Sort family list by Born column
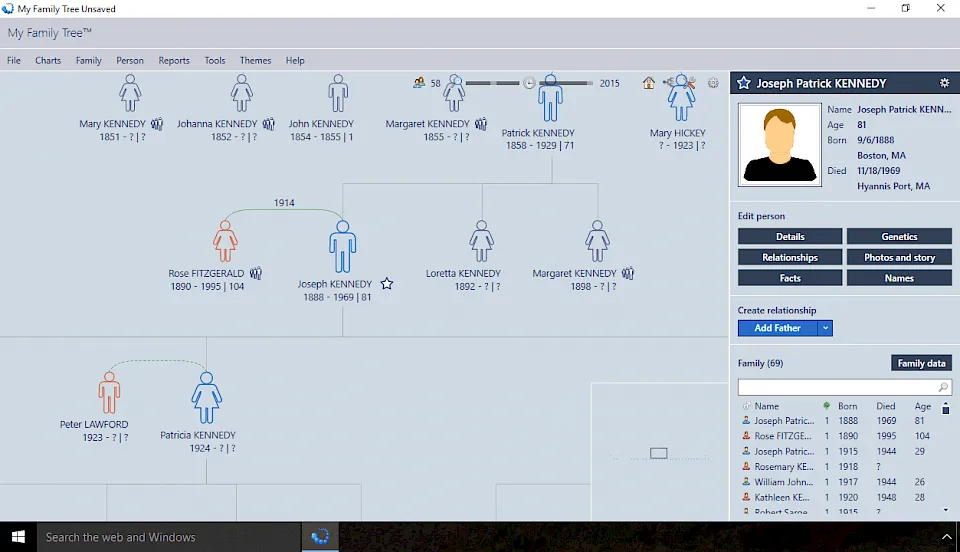Image resolution: width=960 pixels, height=552 pixels. click(x=847, y=406)
